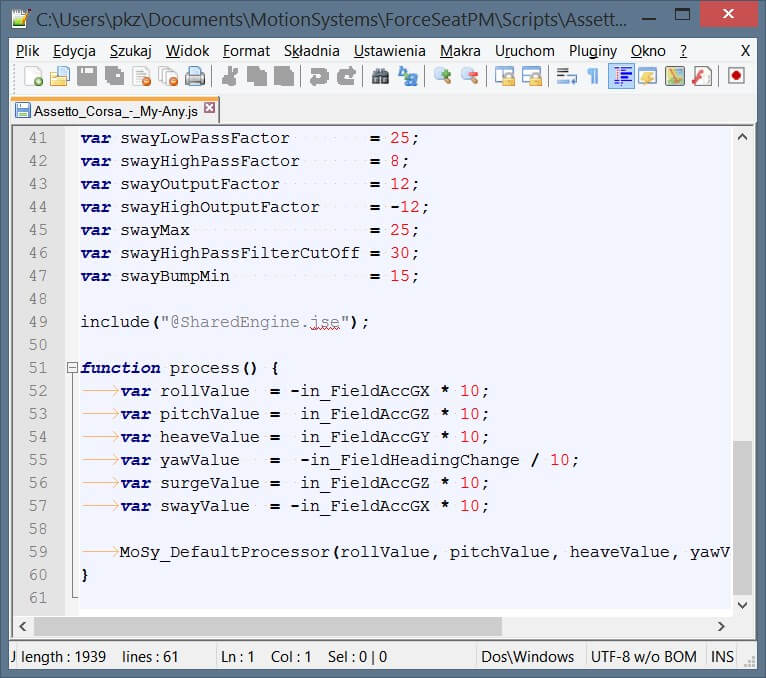Click the Undo arrow icon
Image resolution: width=766 pixels, height=678 pixels.
tap(319, 77)
